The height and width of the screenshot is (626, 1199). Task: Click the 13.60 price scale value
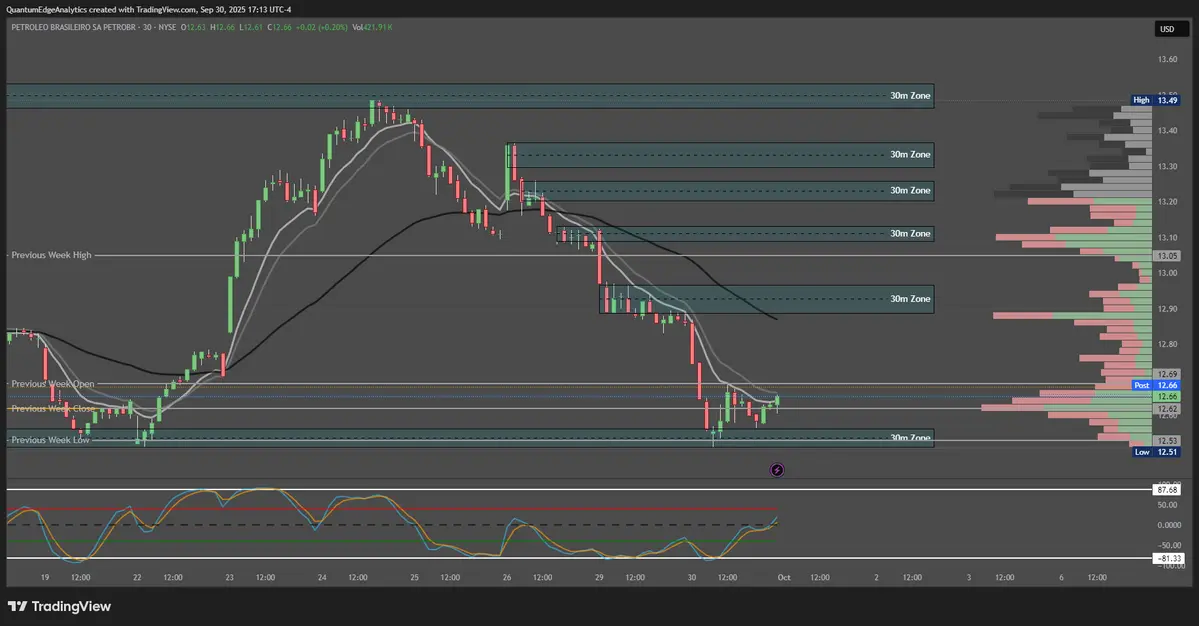click(1167, 60)
